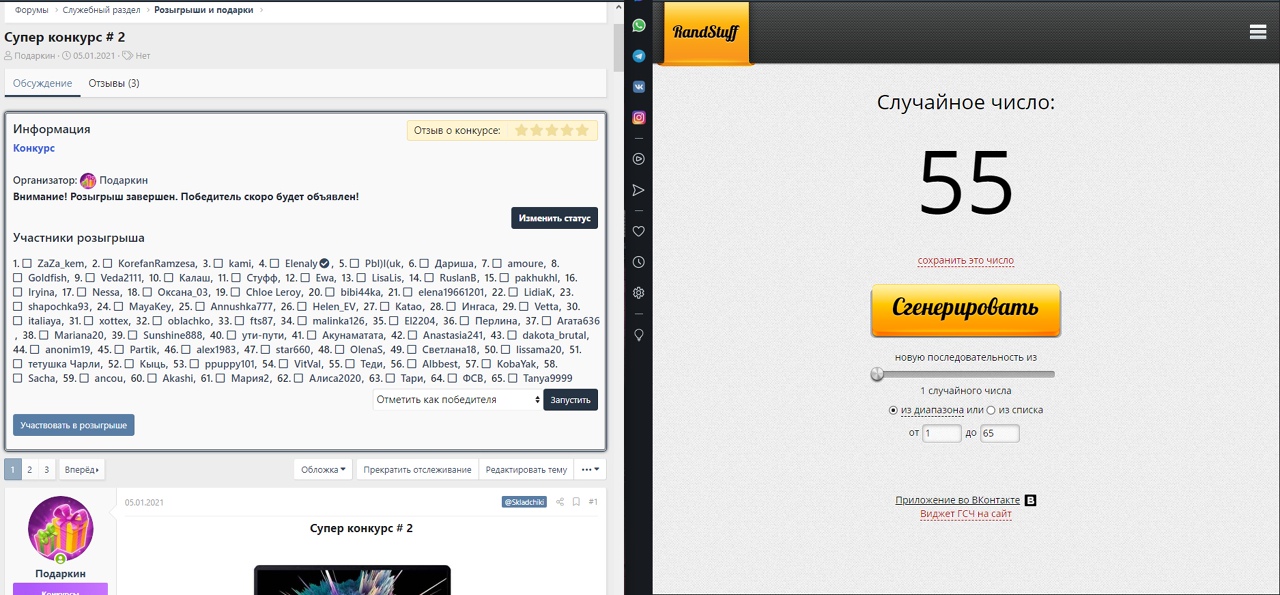The width and height of the screenshot is (1280, 595).
Task: Bookmark post #1 using the bookmark icon
Action: pos(577,502)
